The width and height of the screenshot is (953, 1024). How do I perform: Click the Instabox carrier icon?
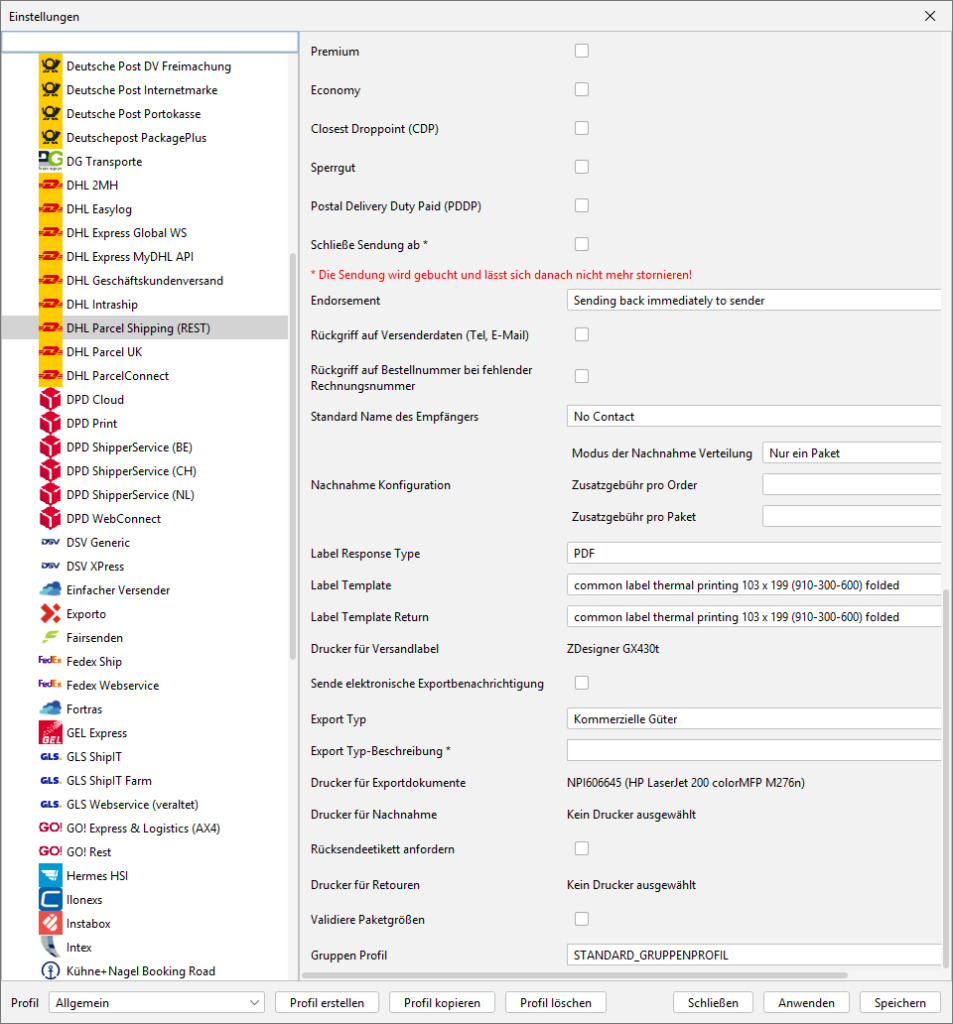pos(50,923)
